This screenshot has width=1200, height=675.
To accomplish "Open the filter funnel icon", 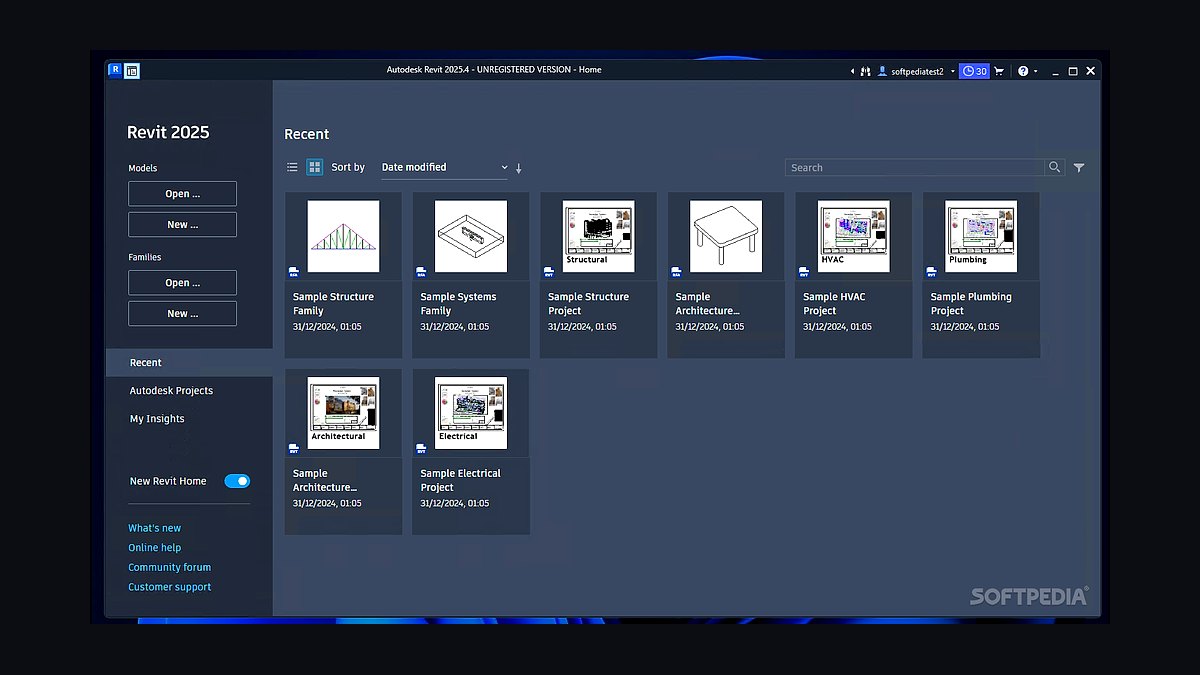I will pyautogui.click(x=1079, y=168).
